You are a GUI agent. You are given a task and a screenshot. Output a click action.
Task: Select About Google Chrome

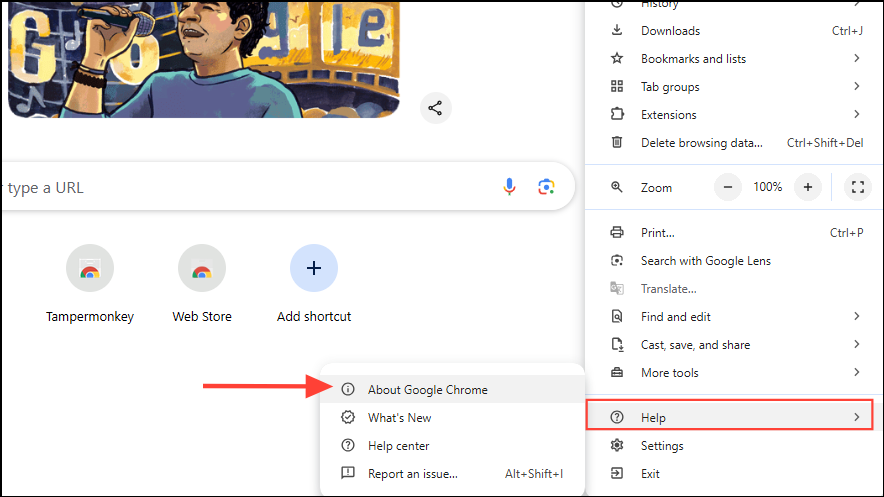[452, 389]
